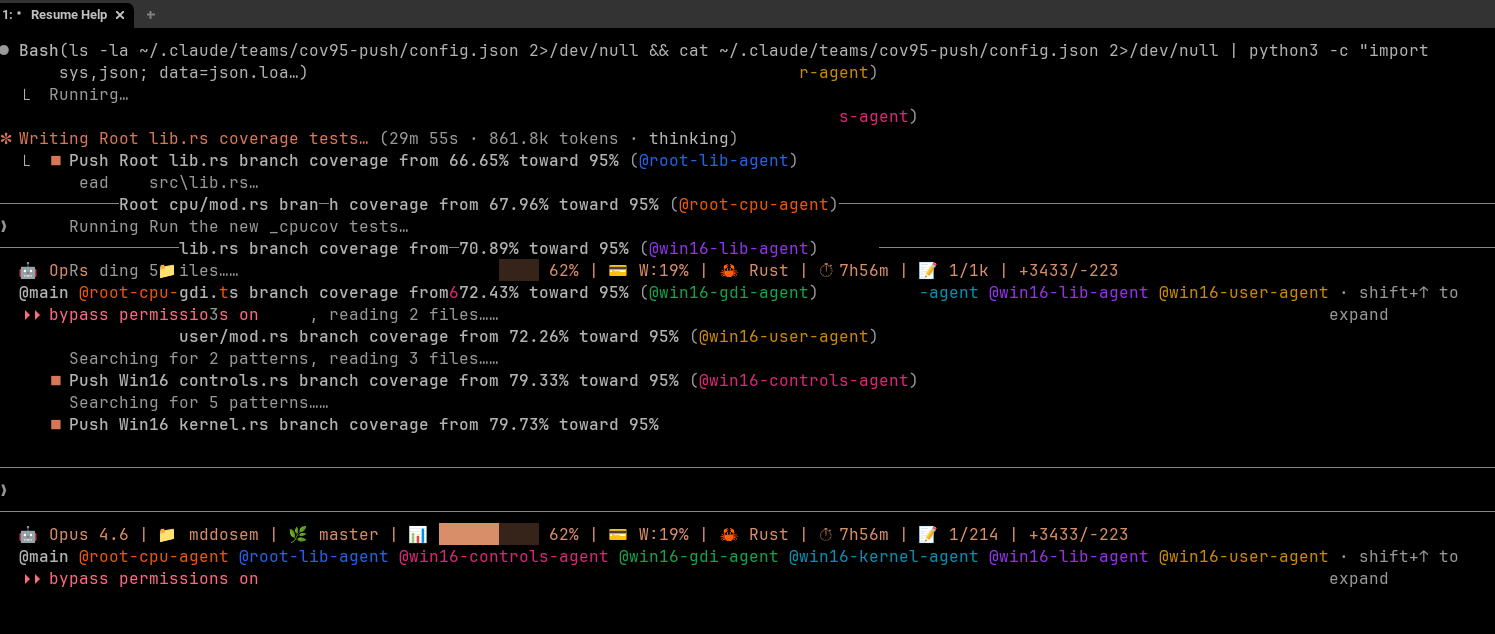Click the robot icon next to Opus 4.6
Screen dimensions: 1495x634
(27, 534)
